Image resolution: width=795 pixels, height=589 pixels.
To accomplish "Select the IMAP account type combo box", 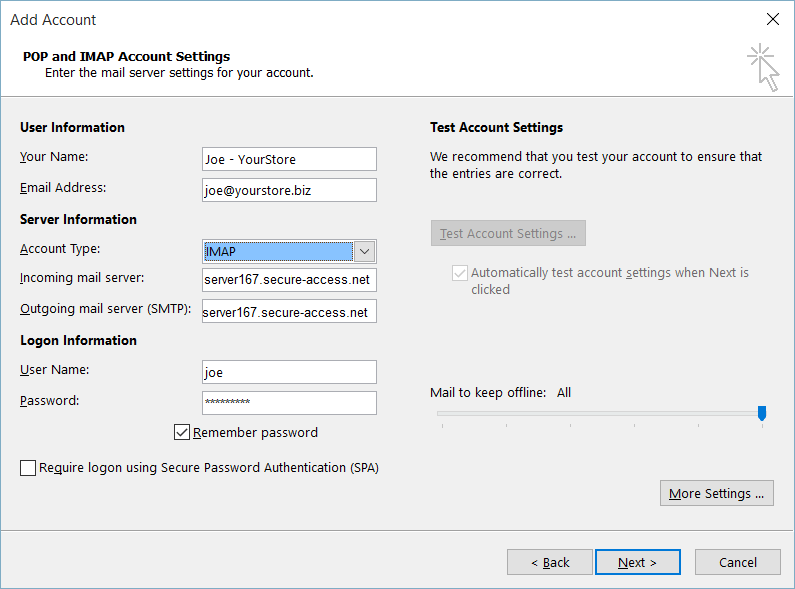I will coord(289,251).
